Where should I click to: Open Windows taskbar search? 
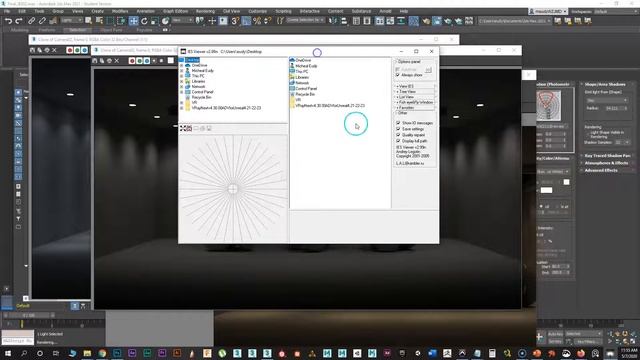coord(24,353)
